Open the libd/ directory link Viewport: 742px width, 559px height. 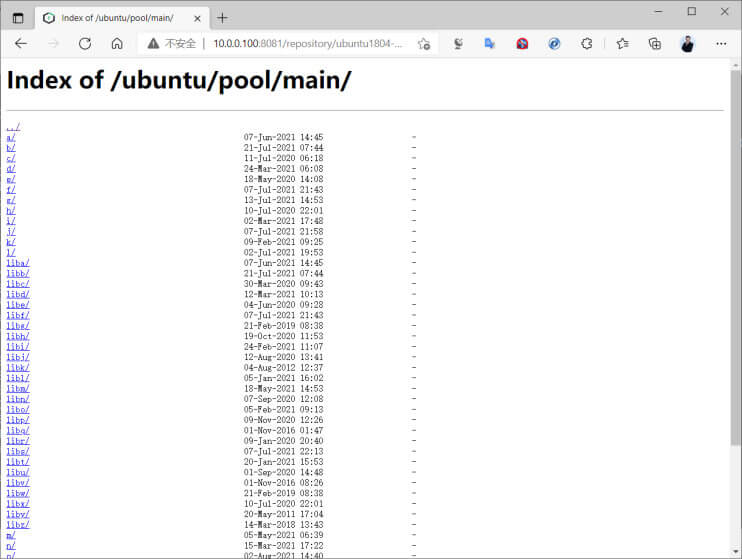coord(18,294)
